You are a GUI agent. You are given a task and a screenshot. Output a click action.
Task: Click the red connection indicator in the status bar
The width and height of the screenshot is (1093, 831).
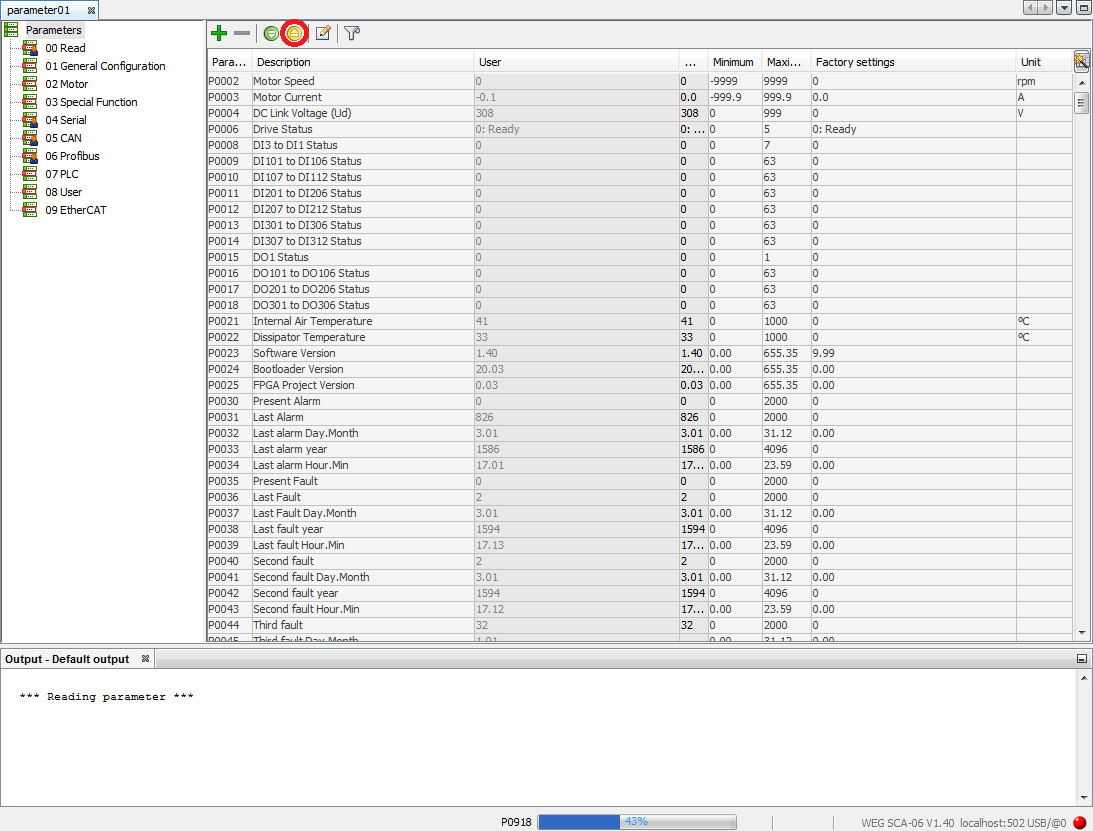tap(1081, 822)
